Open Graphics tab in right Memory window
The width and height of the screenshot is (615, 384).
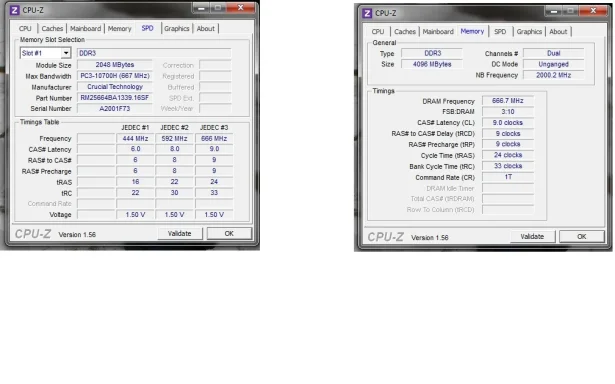click(529, 32)
